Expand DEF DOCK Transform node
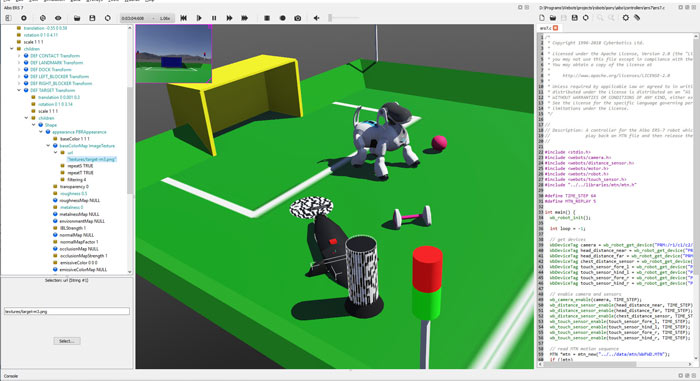Image resolution: width=700 pixels, height=381 pixels. (x=19, y=70)
